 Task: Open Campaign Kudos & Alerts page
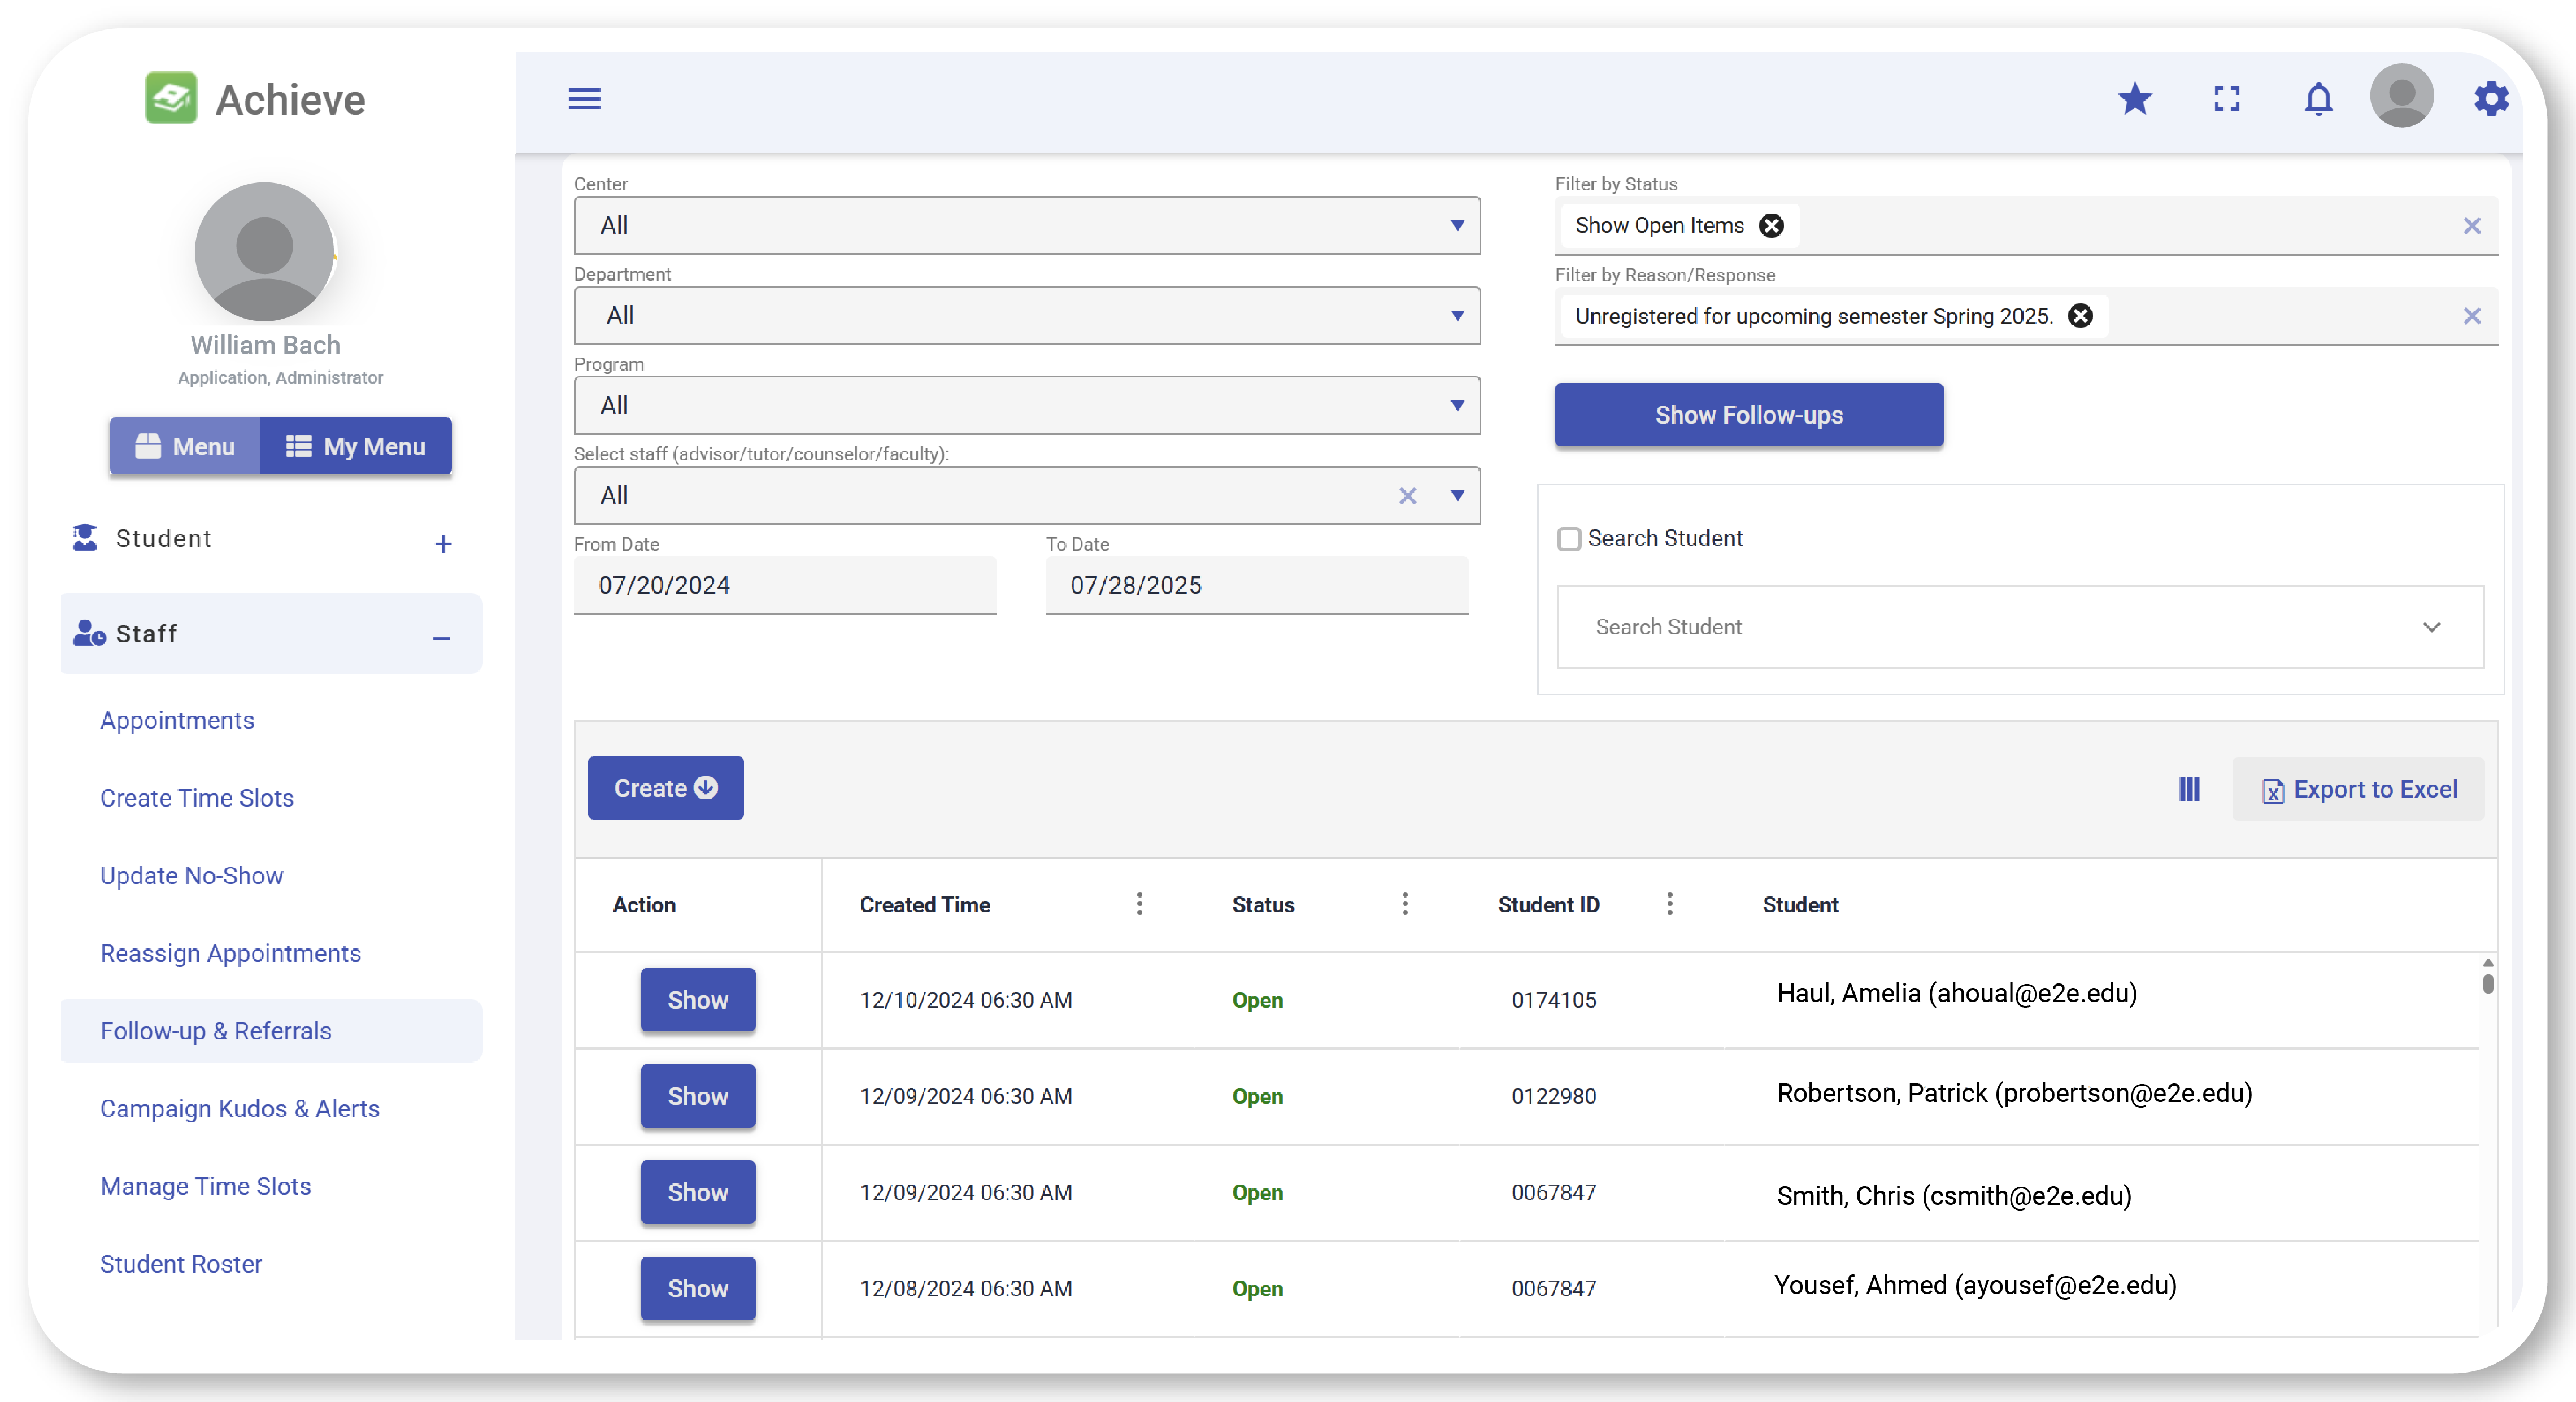[240, 1108]
